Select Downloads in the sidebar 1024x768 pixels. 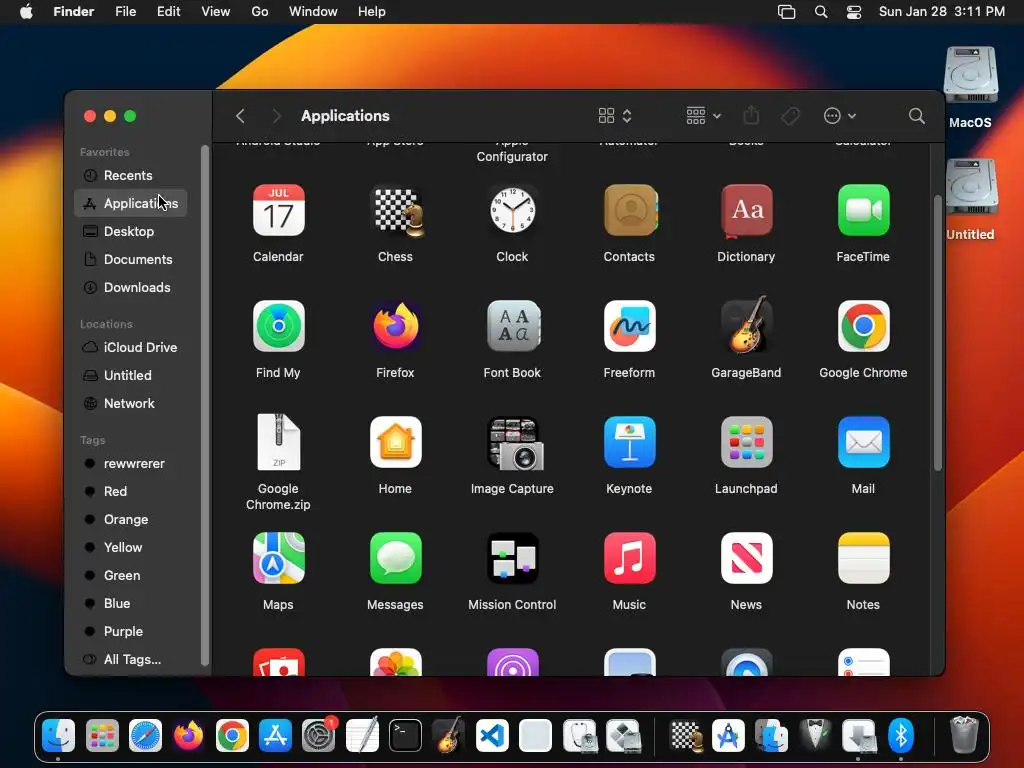coord(131,287)
